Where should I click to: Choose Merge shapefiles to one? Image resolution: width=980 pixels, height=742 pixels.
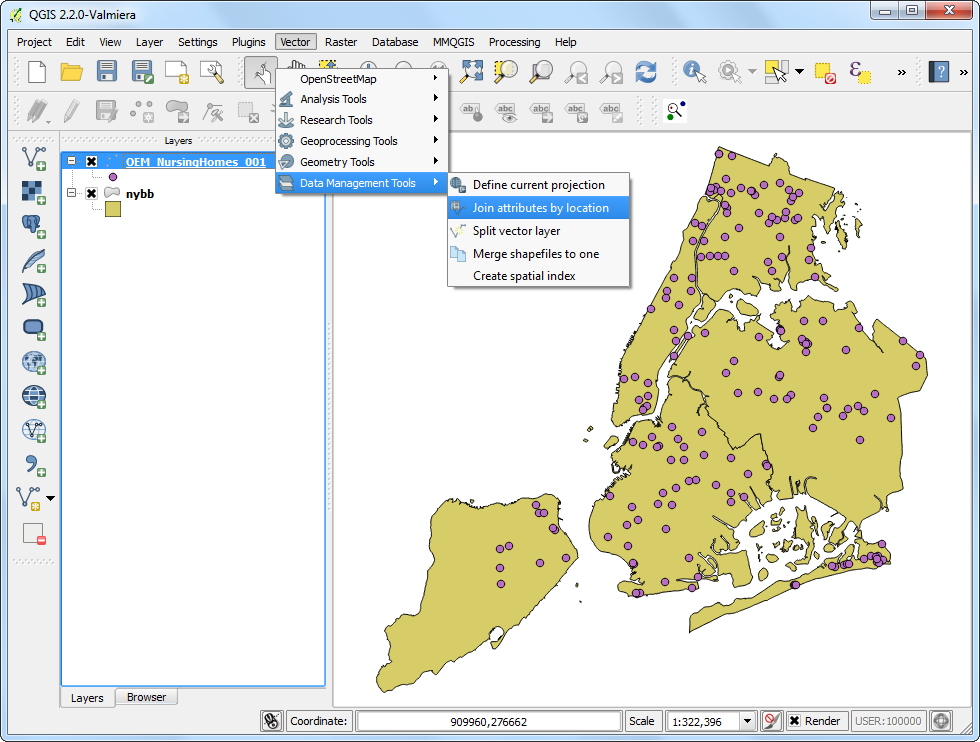[538, 254]
